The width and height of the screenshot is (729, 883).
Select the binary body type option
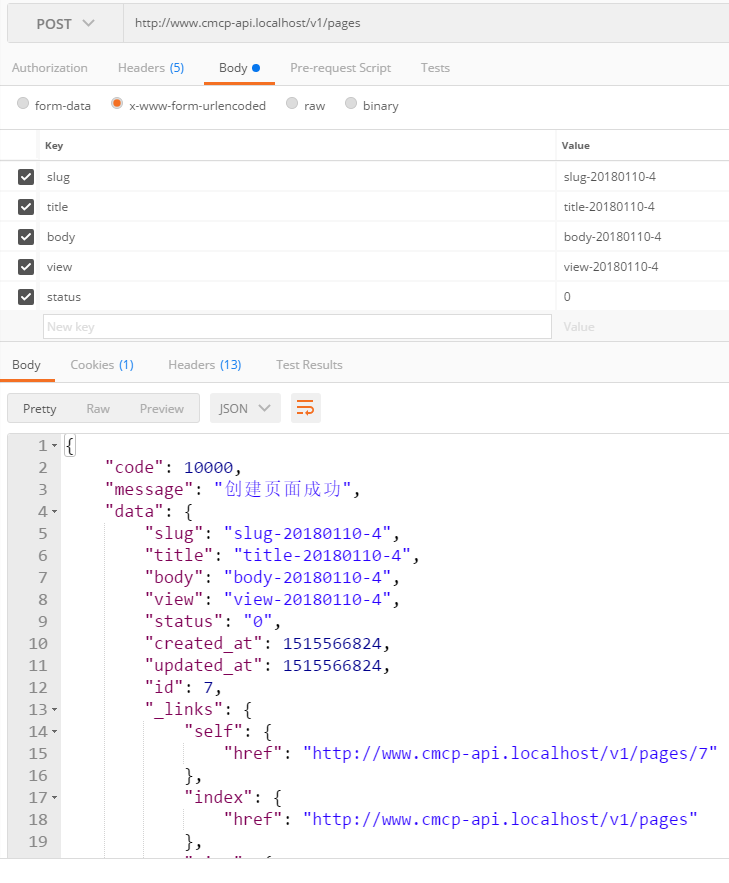click(x=351, y=104)
